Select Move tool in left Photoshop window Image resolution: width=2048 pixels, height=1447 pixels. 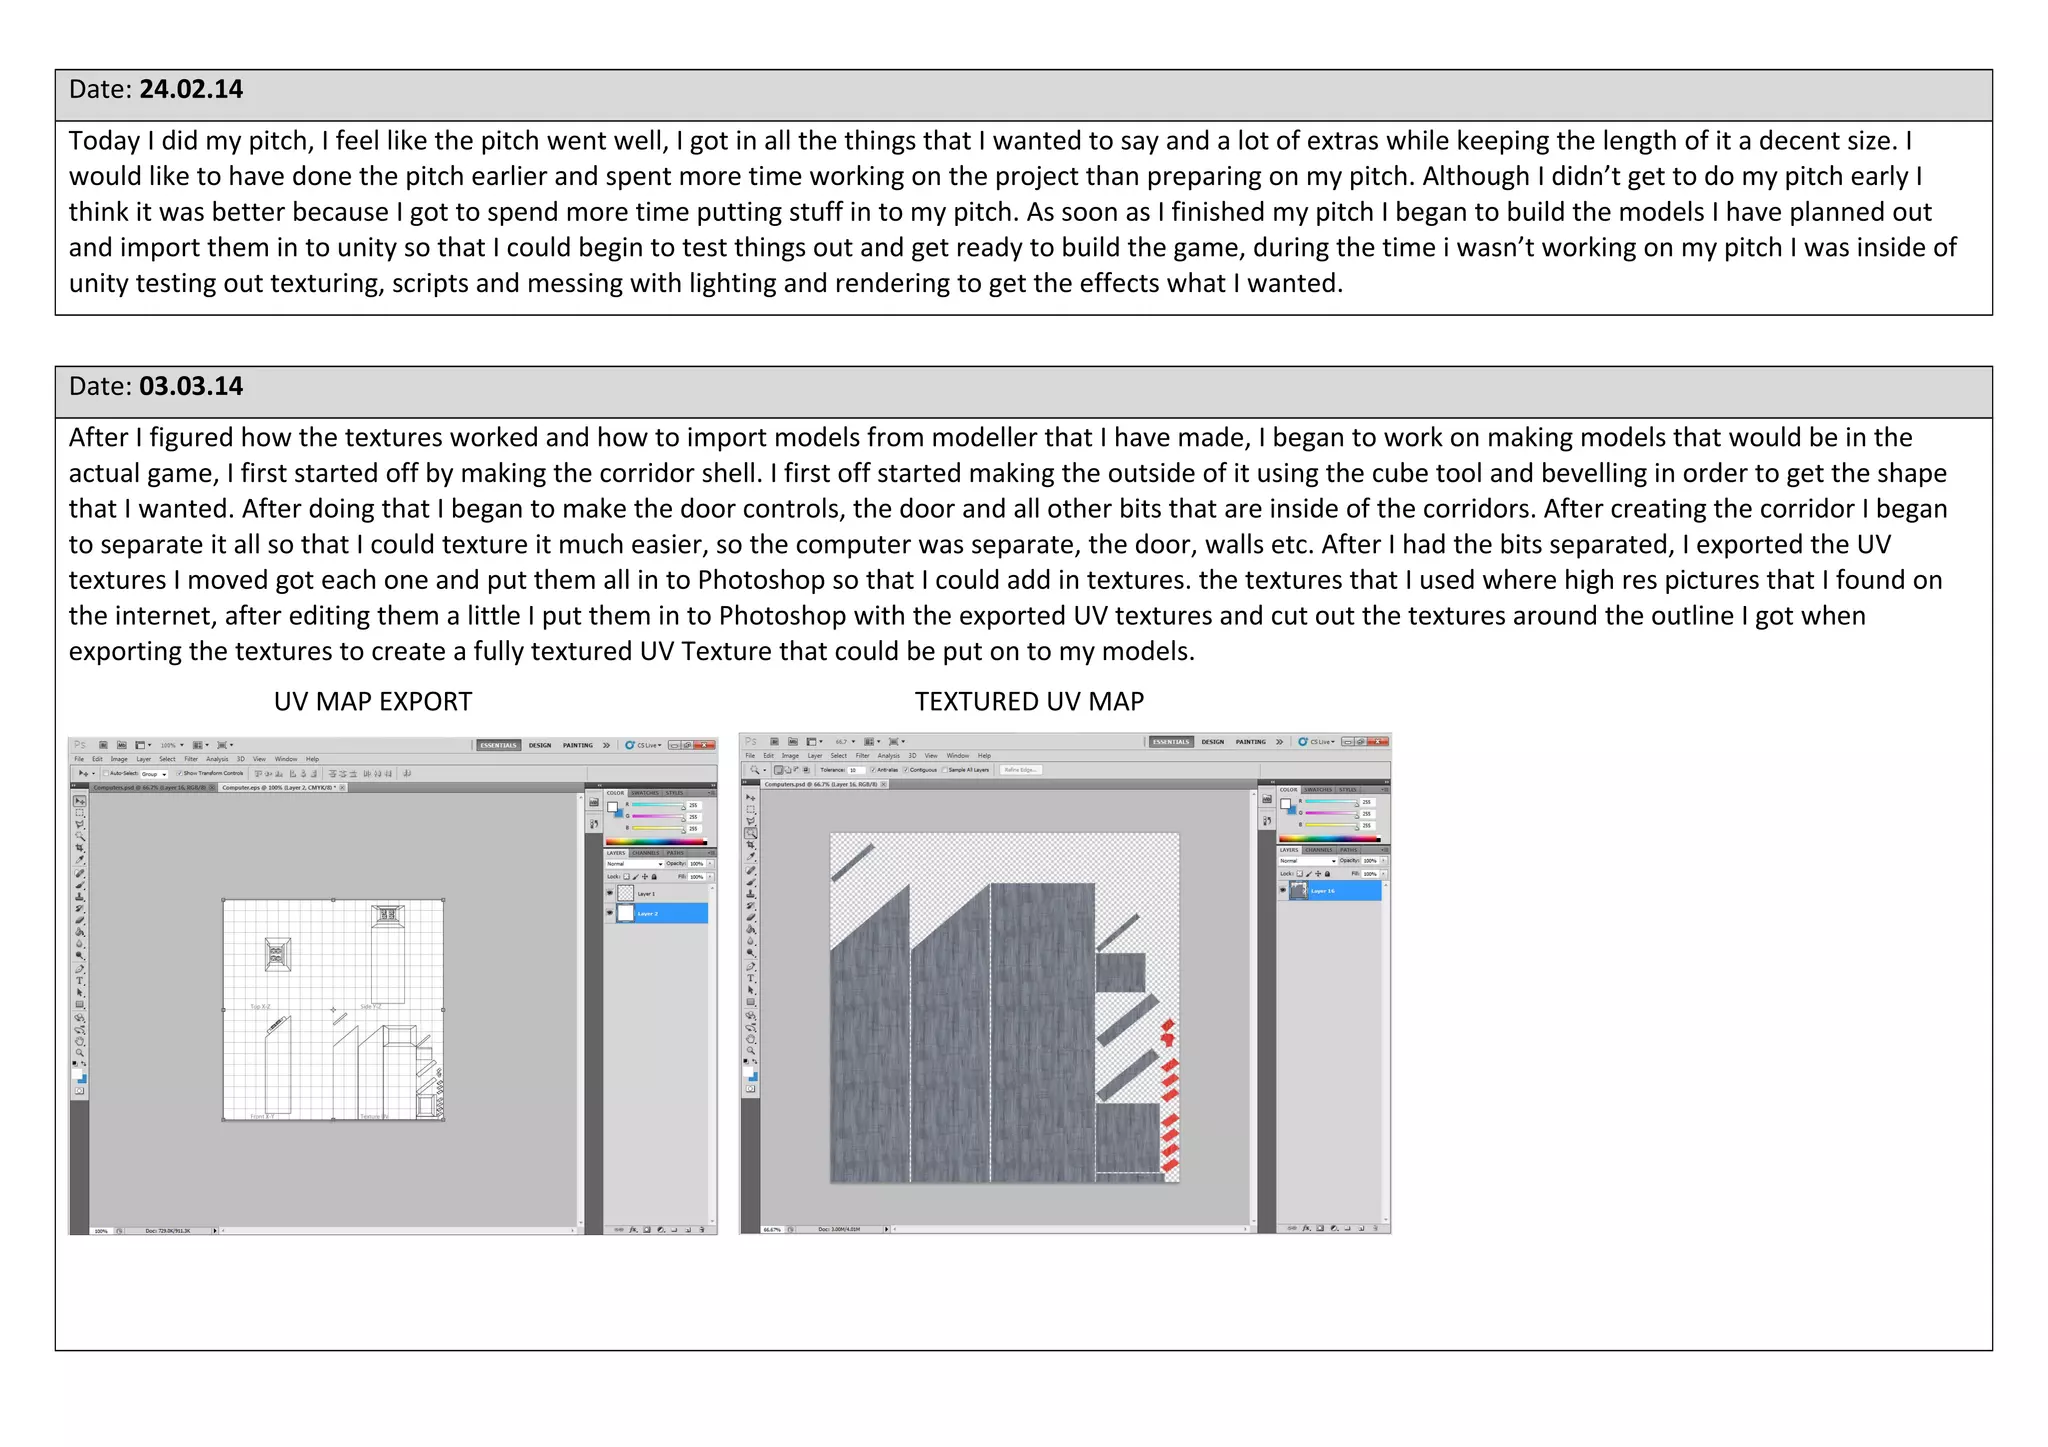pos(80,802)
